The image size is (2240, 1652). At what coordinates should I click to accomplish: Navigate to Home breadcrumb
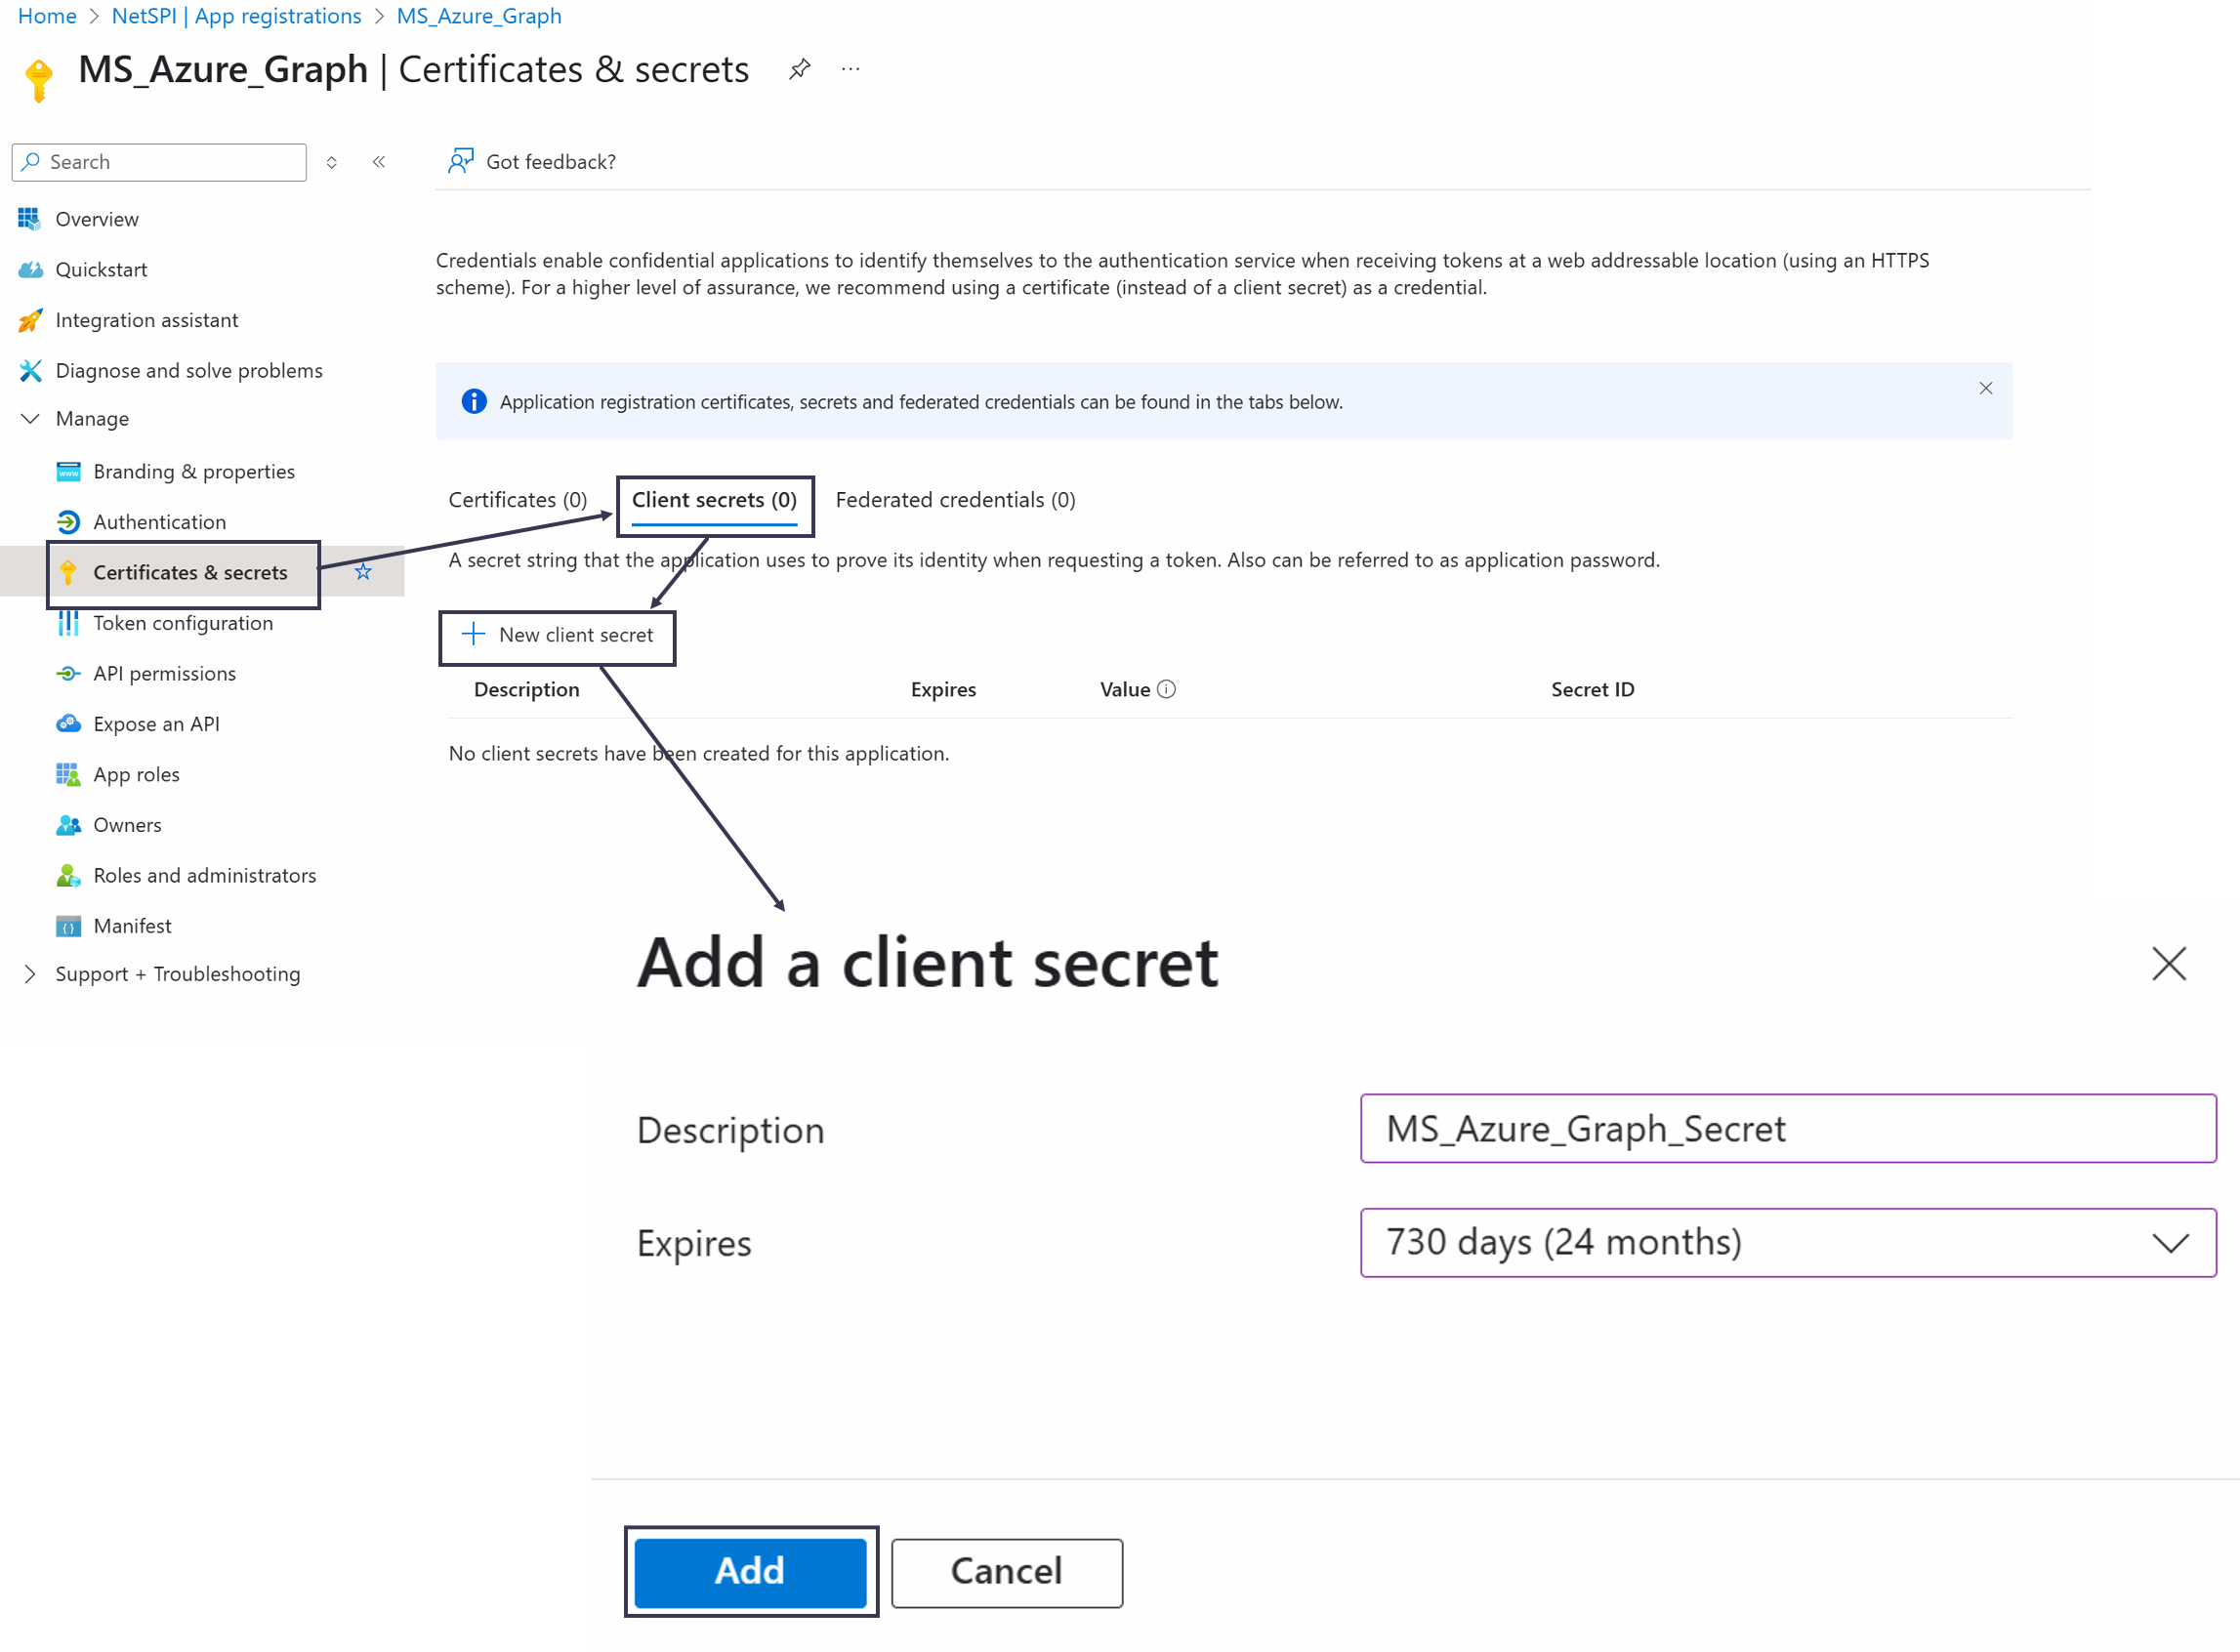(x=47, y=16)
